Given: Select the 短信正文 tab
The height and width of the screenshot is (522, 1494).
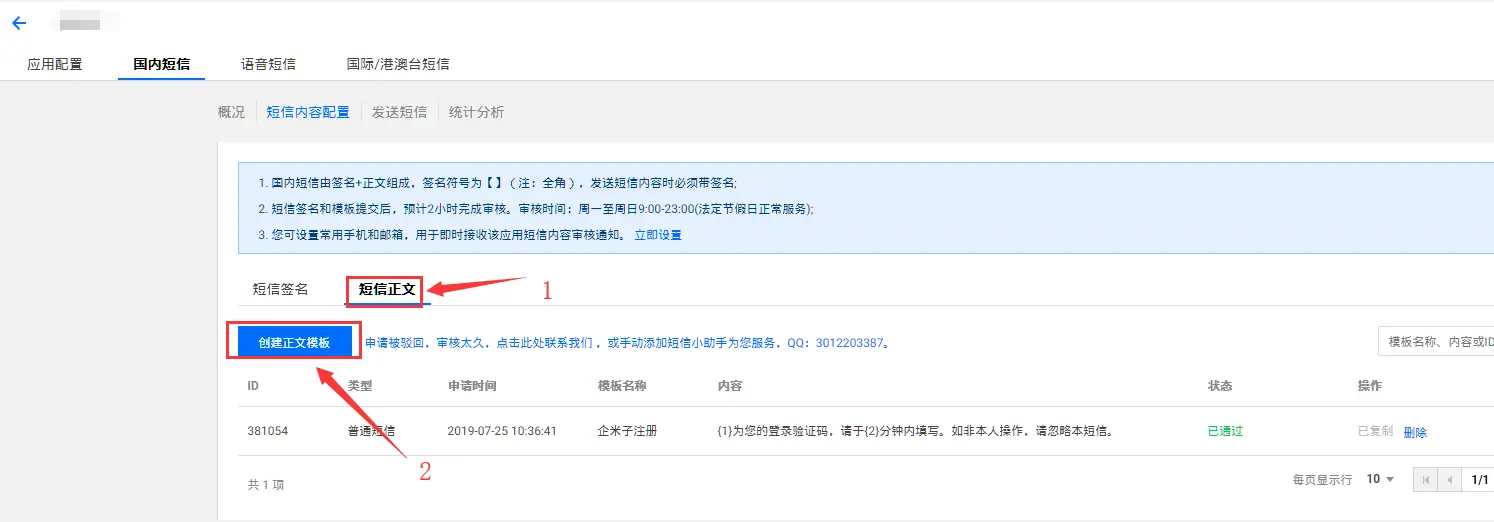Looking at the screenshot, I should [x=386, y=289].
